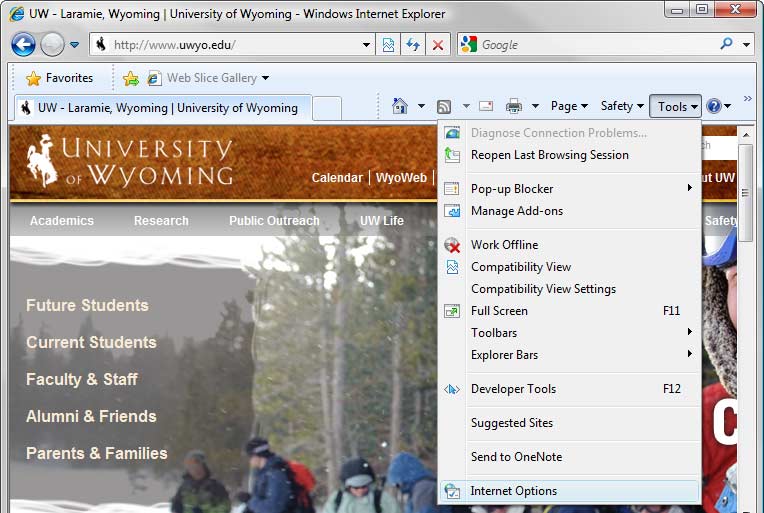This screenshot has height=513, width=764.
Task: Toggle Compatibility View icon in address bar
Action: (388, 45)
